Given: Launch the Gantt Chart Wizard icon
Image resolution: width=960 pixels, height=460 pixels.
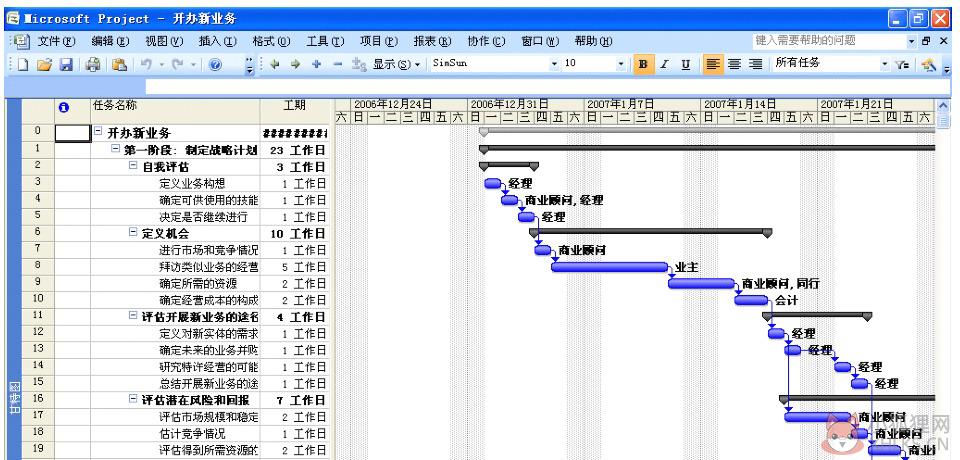Looking at the screenshot, I should [x=929, y=64].
